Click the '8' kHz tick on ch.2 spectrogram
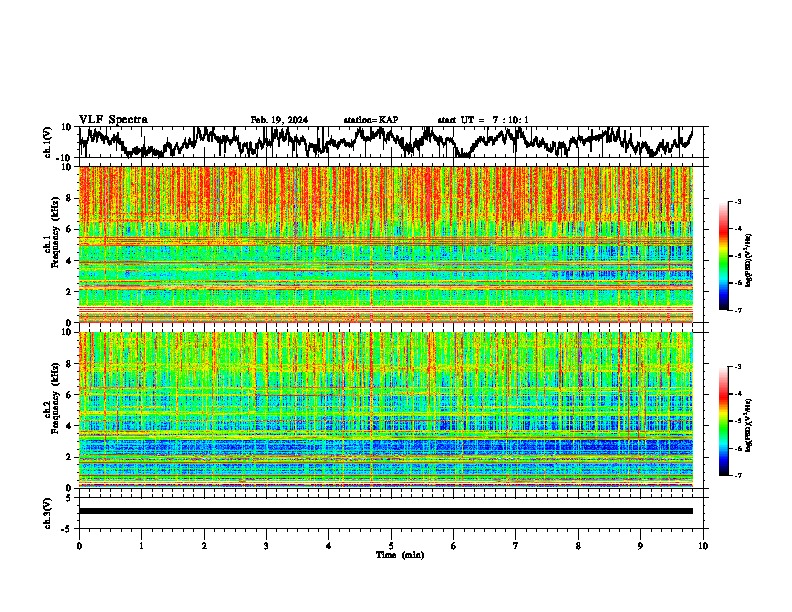792x612 pixels. (69, 364)
